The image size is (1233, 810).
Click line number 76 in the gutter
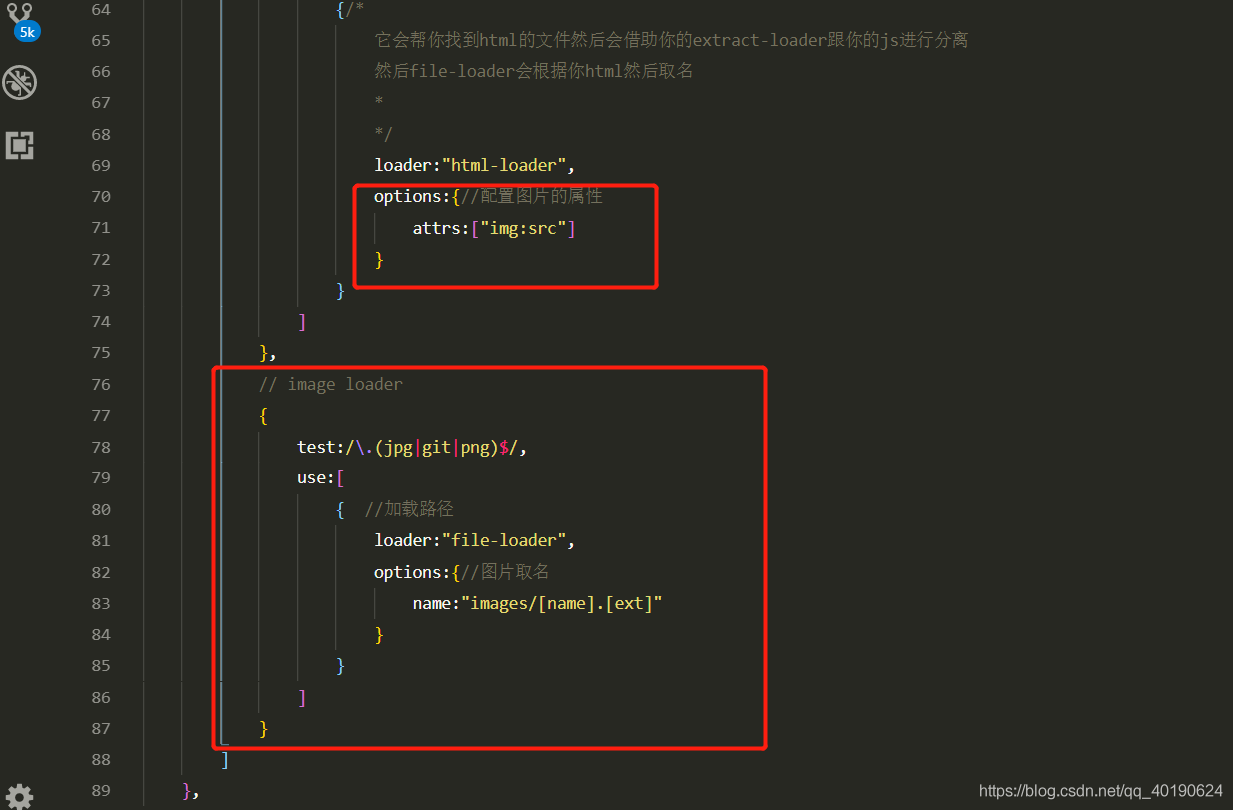101,384
